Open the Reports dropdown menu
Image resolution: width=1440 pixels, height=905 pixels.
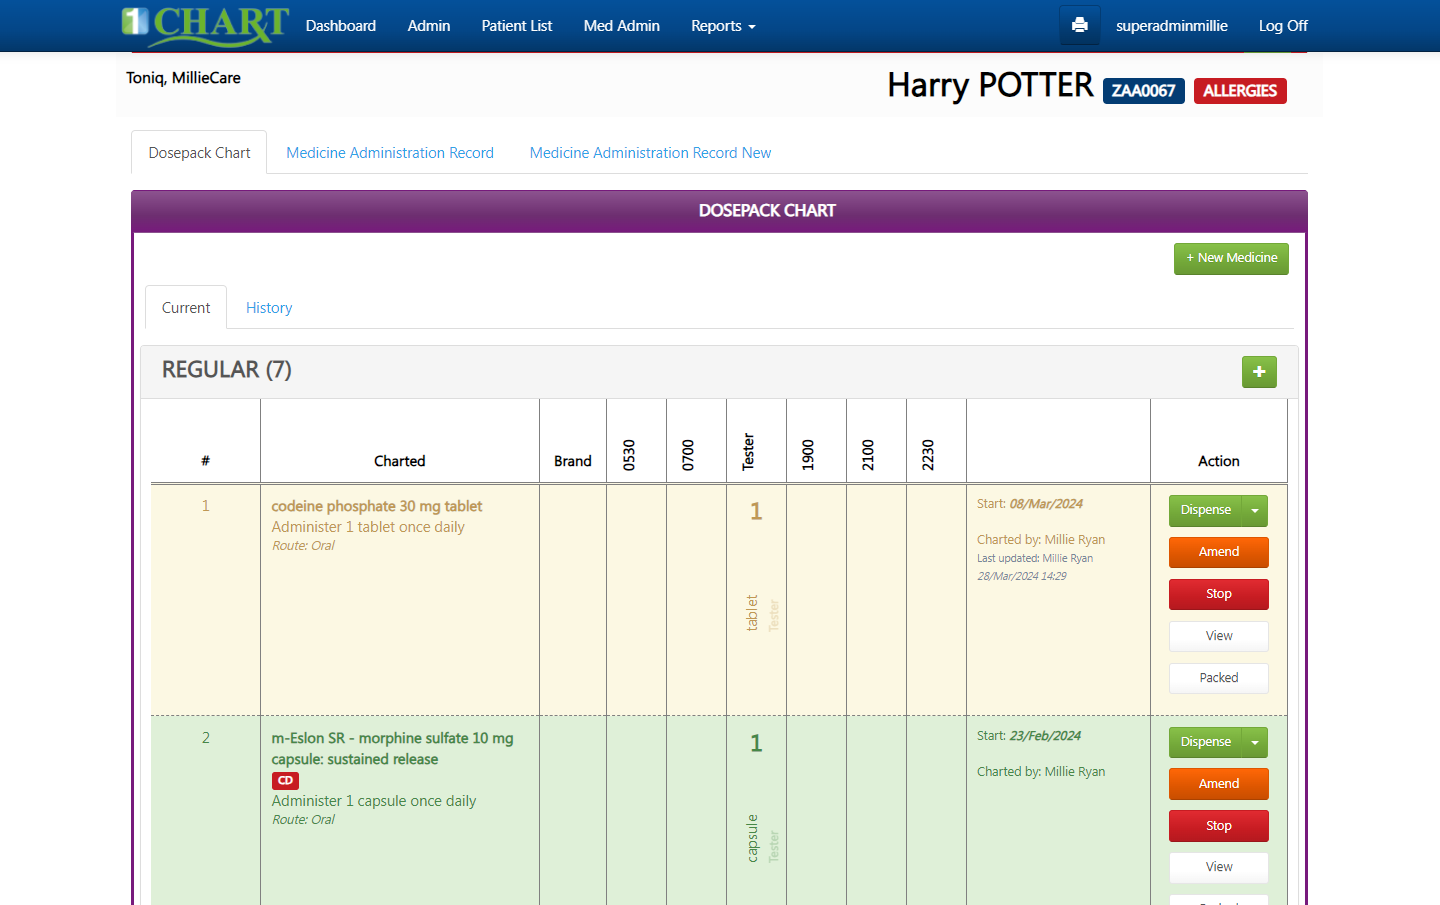pos(722,26)
